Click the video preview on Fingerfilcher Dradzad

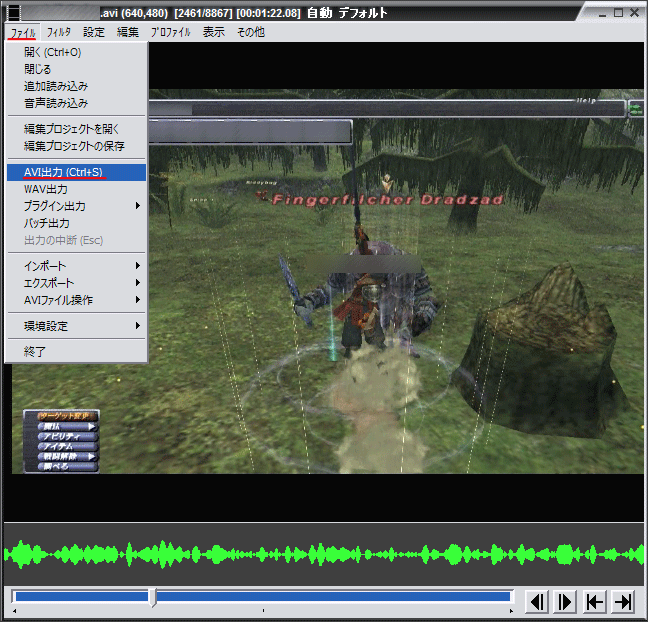click(388, 200)
